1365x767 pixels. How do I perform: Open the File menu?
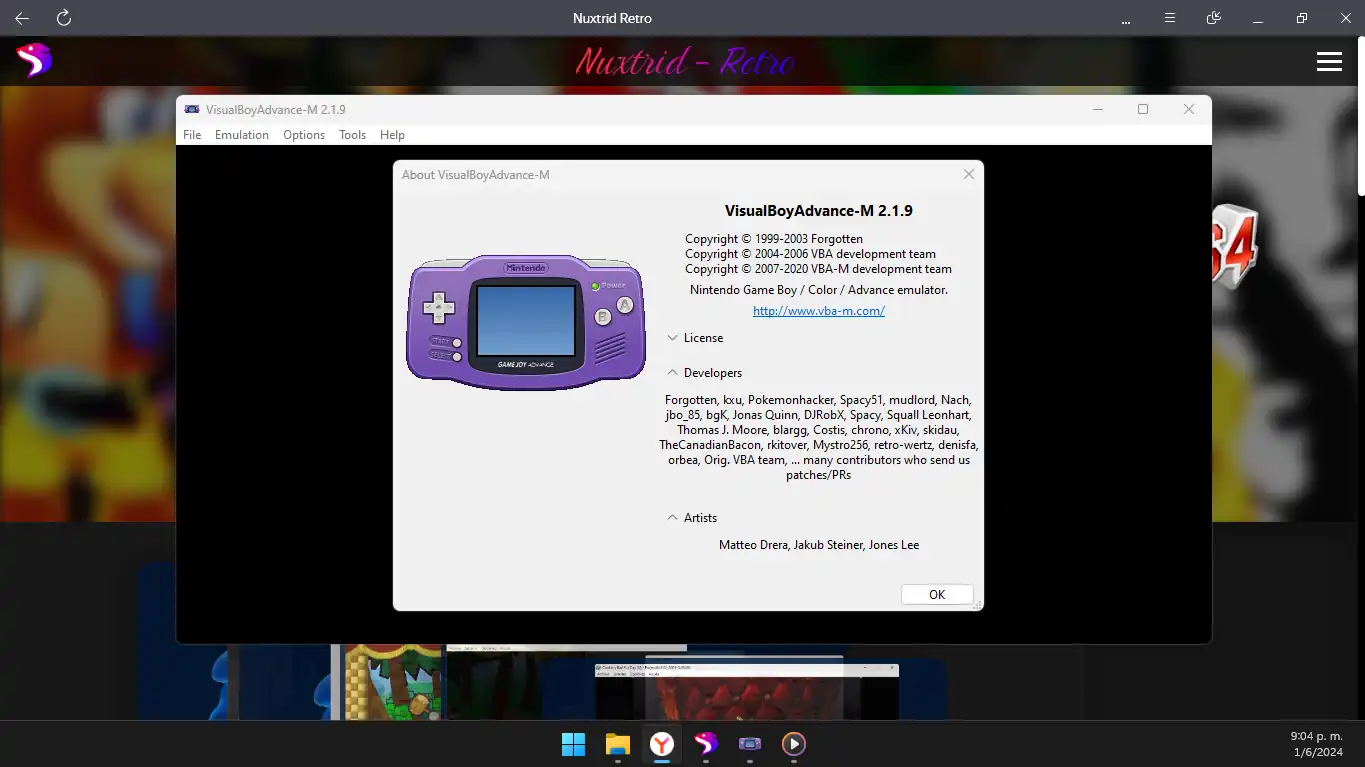coord(192,135)
